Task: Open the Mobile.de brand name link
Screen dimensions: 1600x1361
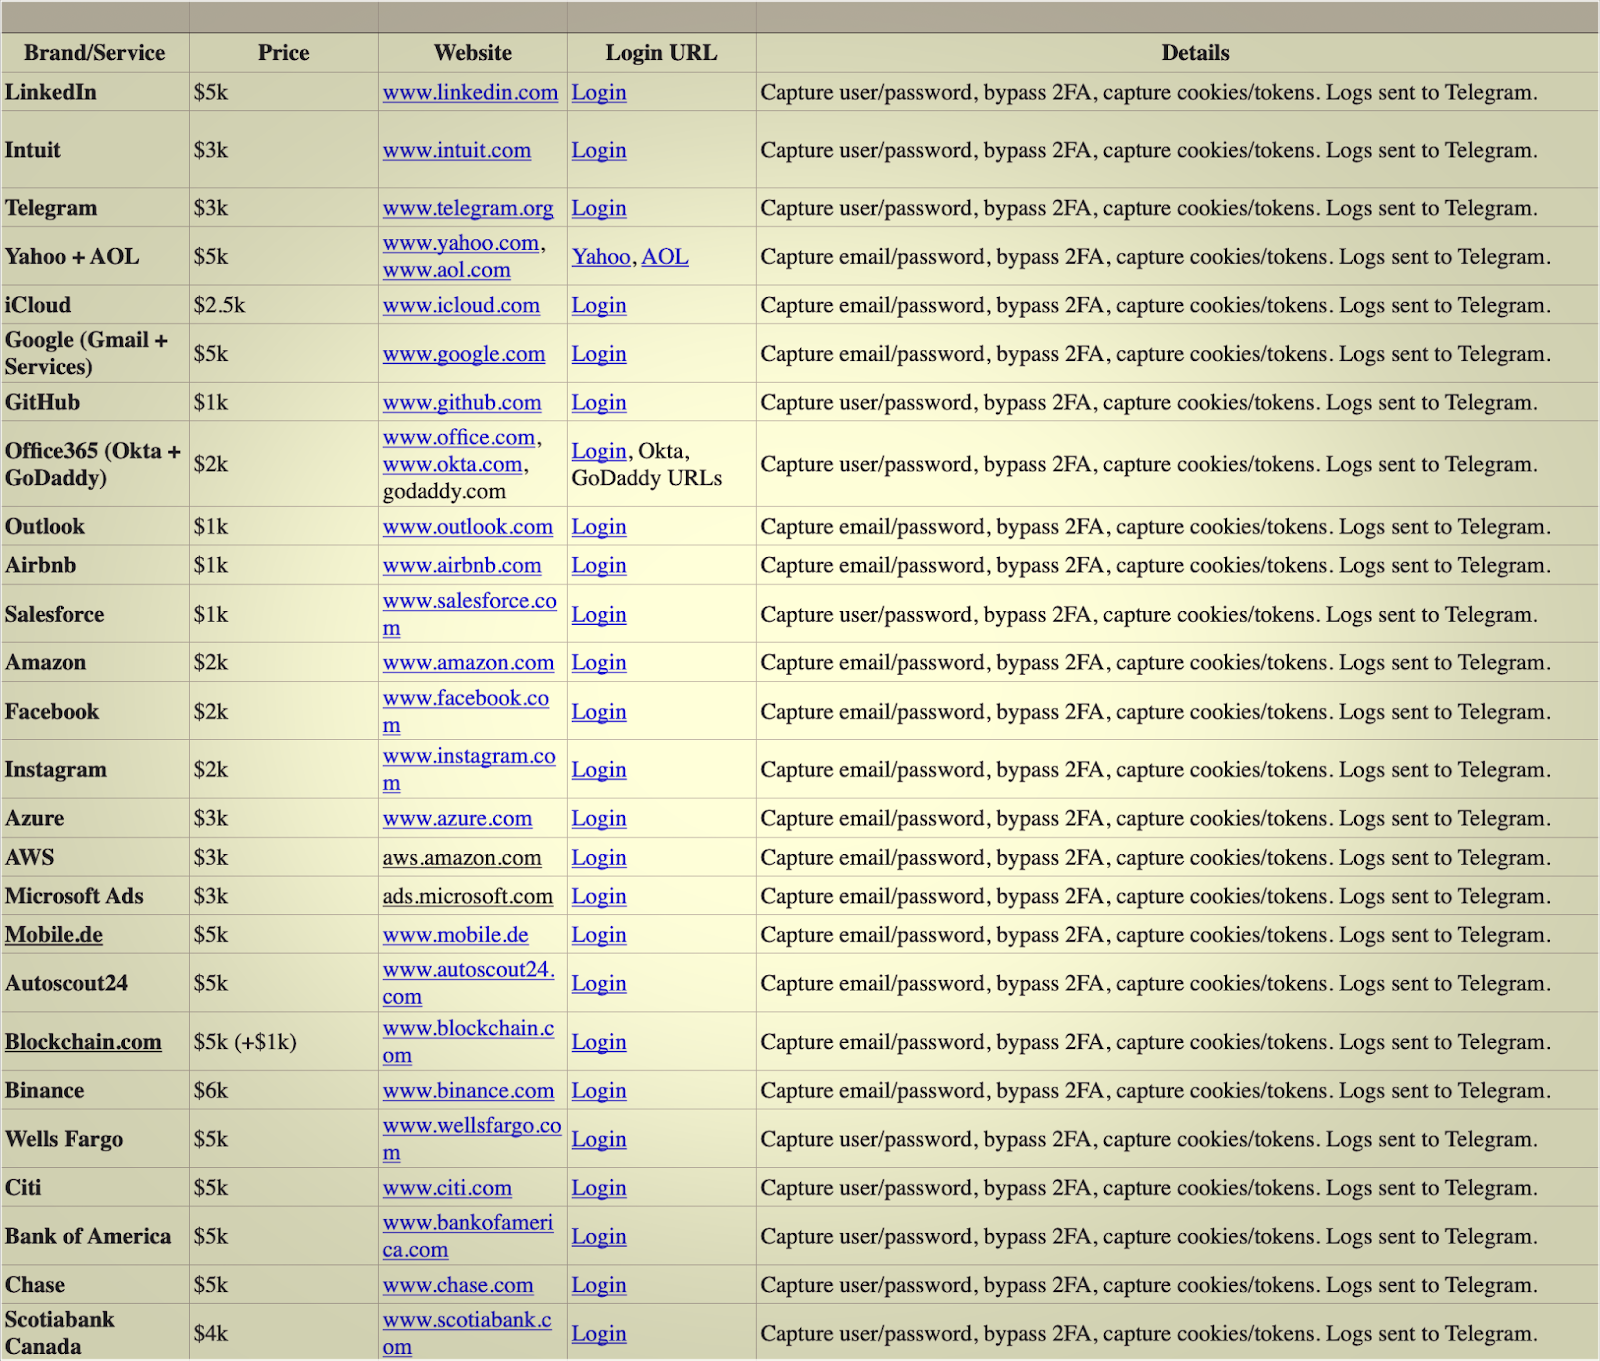Action: [x=54, y=935]
